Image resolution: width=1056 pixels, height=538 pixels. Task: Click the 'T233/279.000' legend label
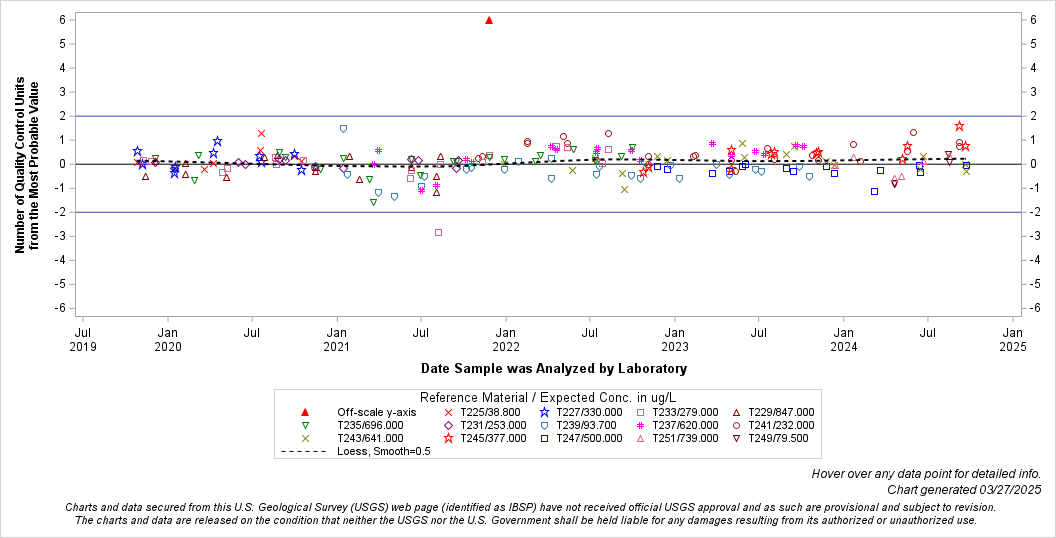pyautogui.click(x=686, y=412)
